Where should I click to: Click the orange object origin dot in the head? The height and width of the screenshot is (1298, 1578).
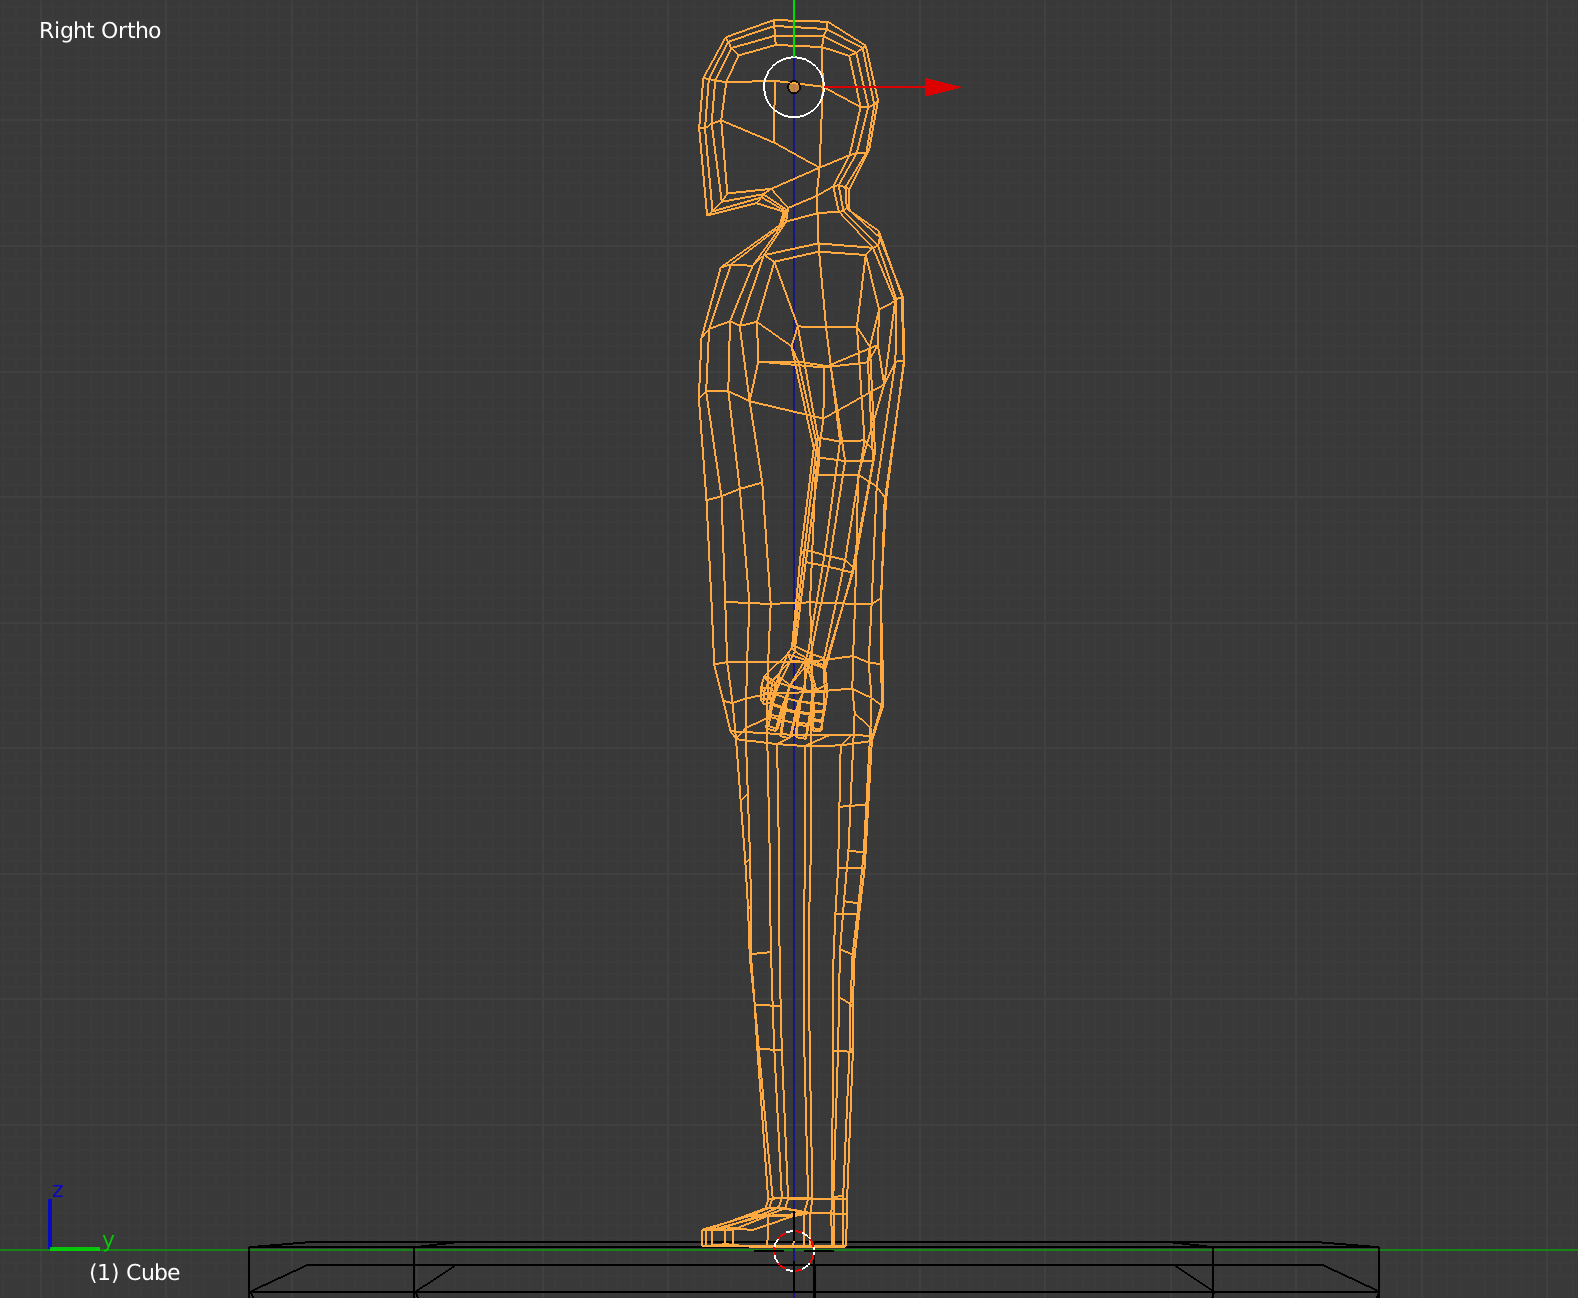(x=794, y=87)
